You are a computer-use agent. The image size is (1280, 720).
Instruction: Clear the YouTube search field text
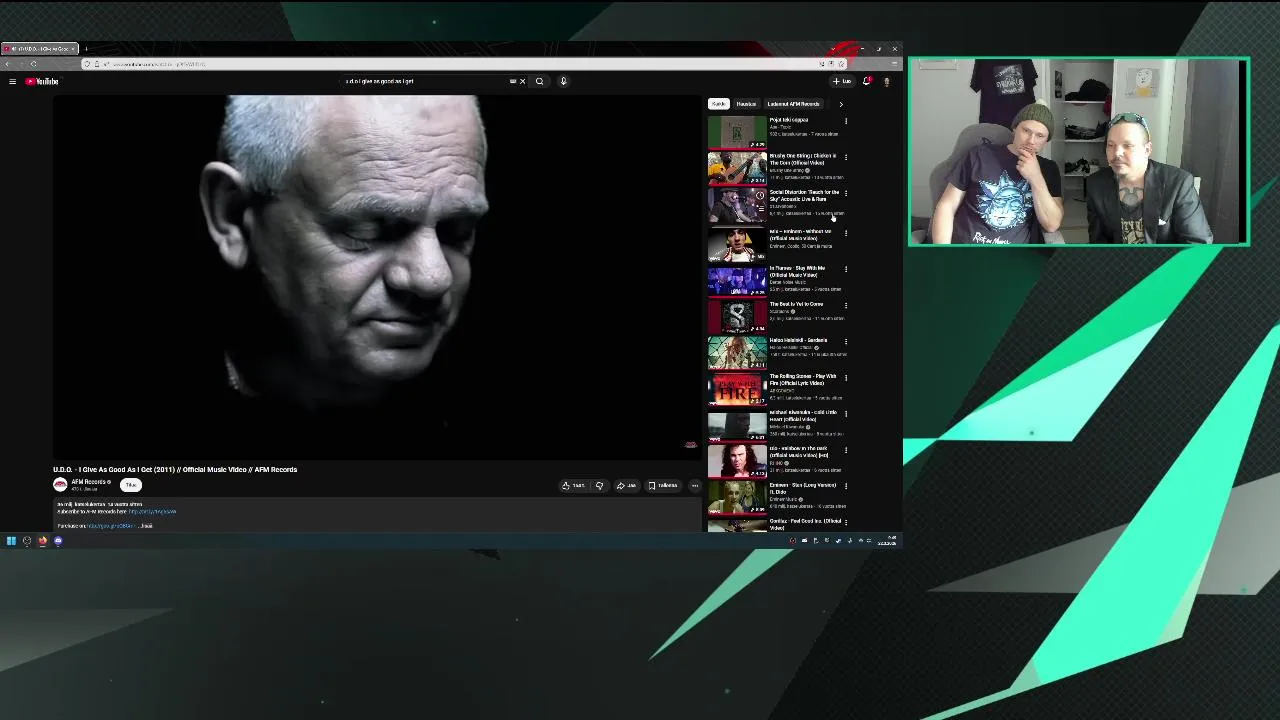pyautogui.click(x=522, y=81)
